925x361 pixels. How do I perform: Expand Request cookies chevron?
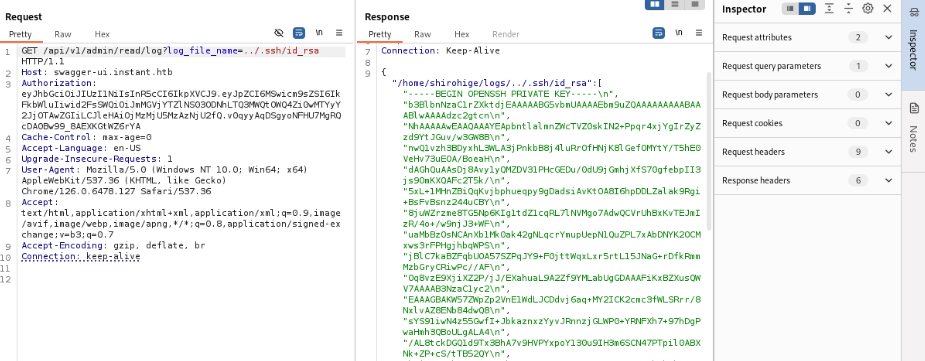[x=888, y=123]
